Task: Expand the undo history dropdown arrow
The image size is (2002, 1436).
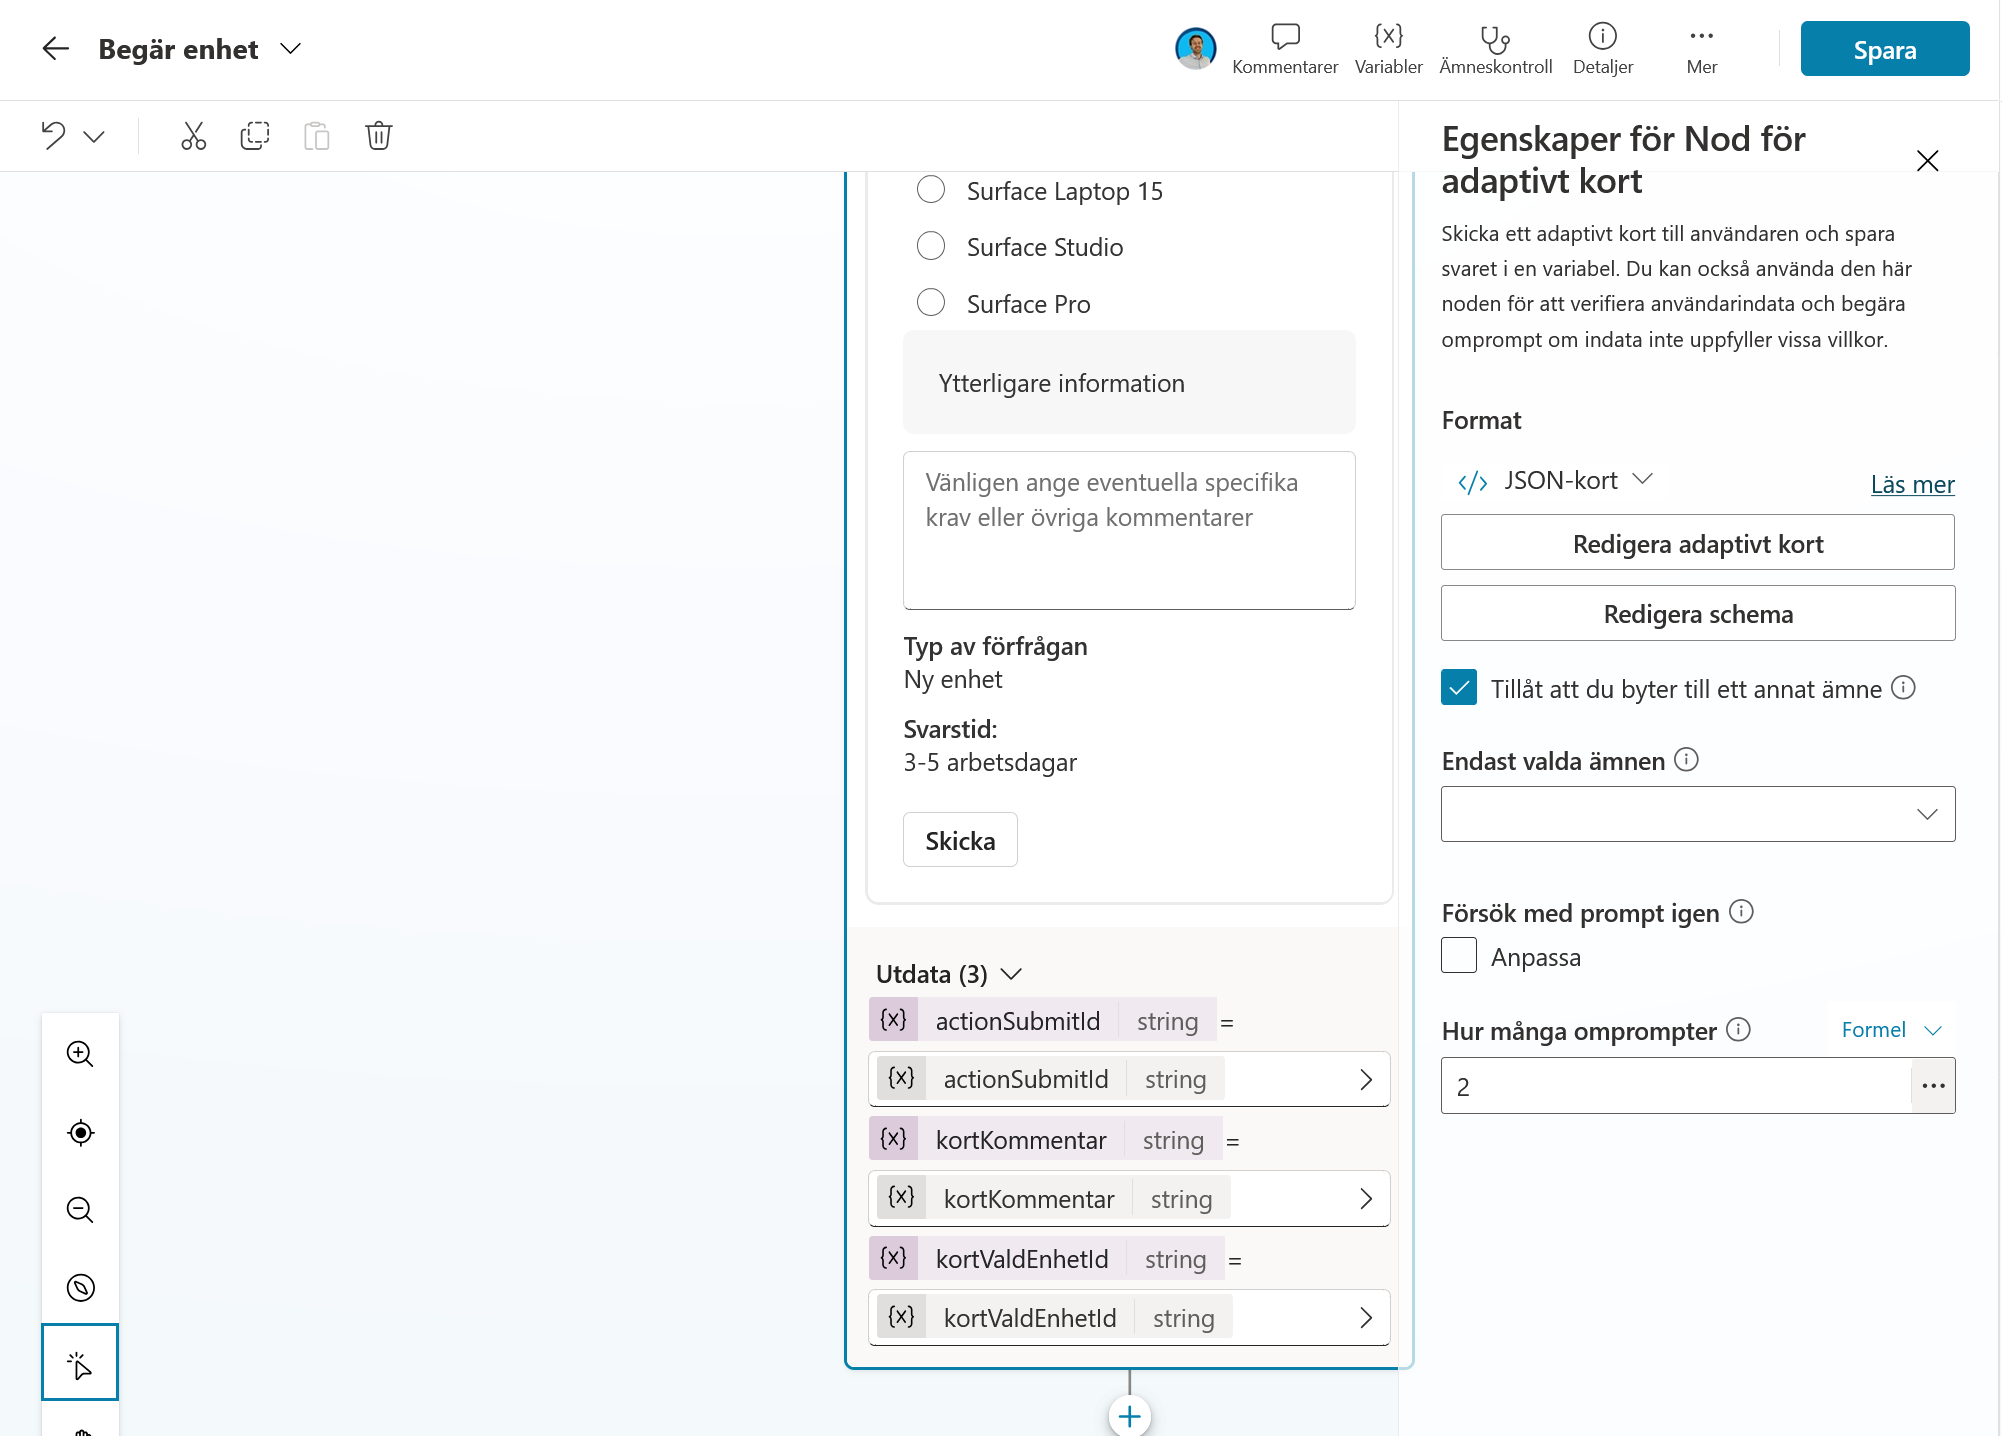Action: pos(94,136)
